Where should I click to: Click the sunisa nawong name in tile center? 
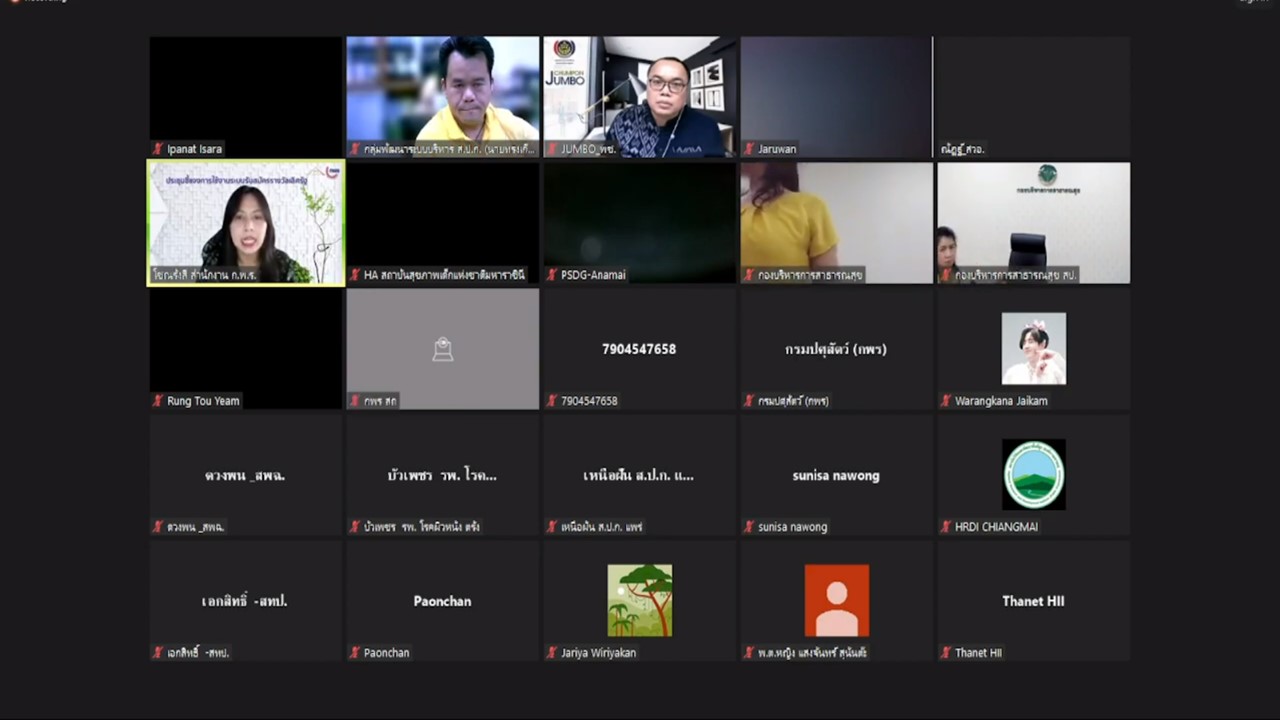pos(836,475)
